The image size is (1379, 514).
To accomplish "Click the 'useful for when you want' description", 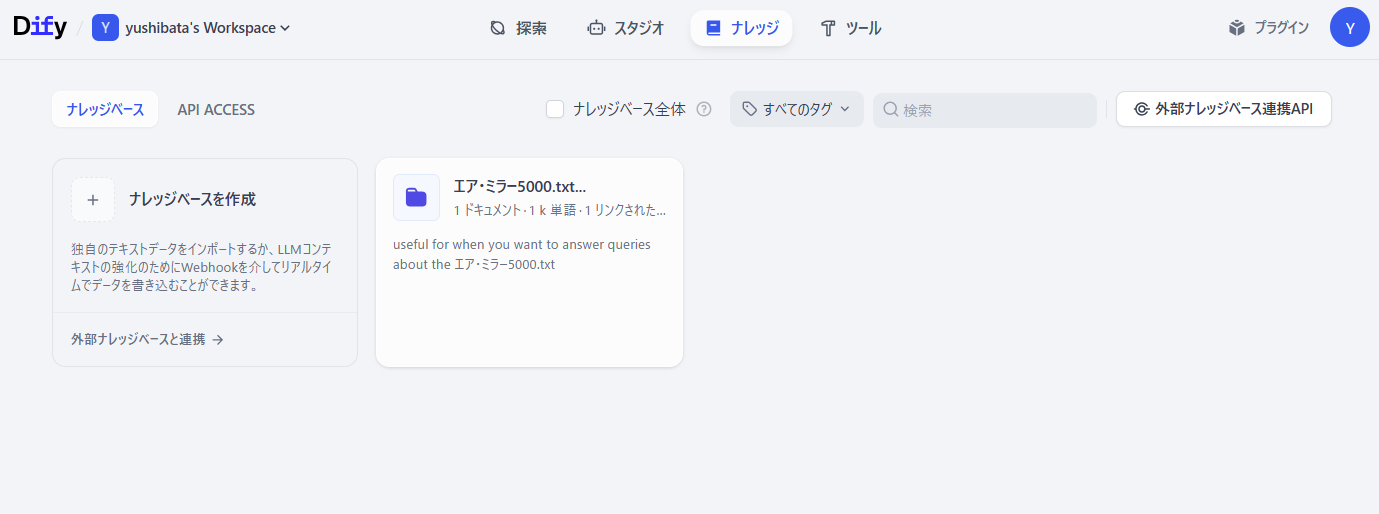I will pos(522,254).
